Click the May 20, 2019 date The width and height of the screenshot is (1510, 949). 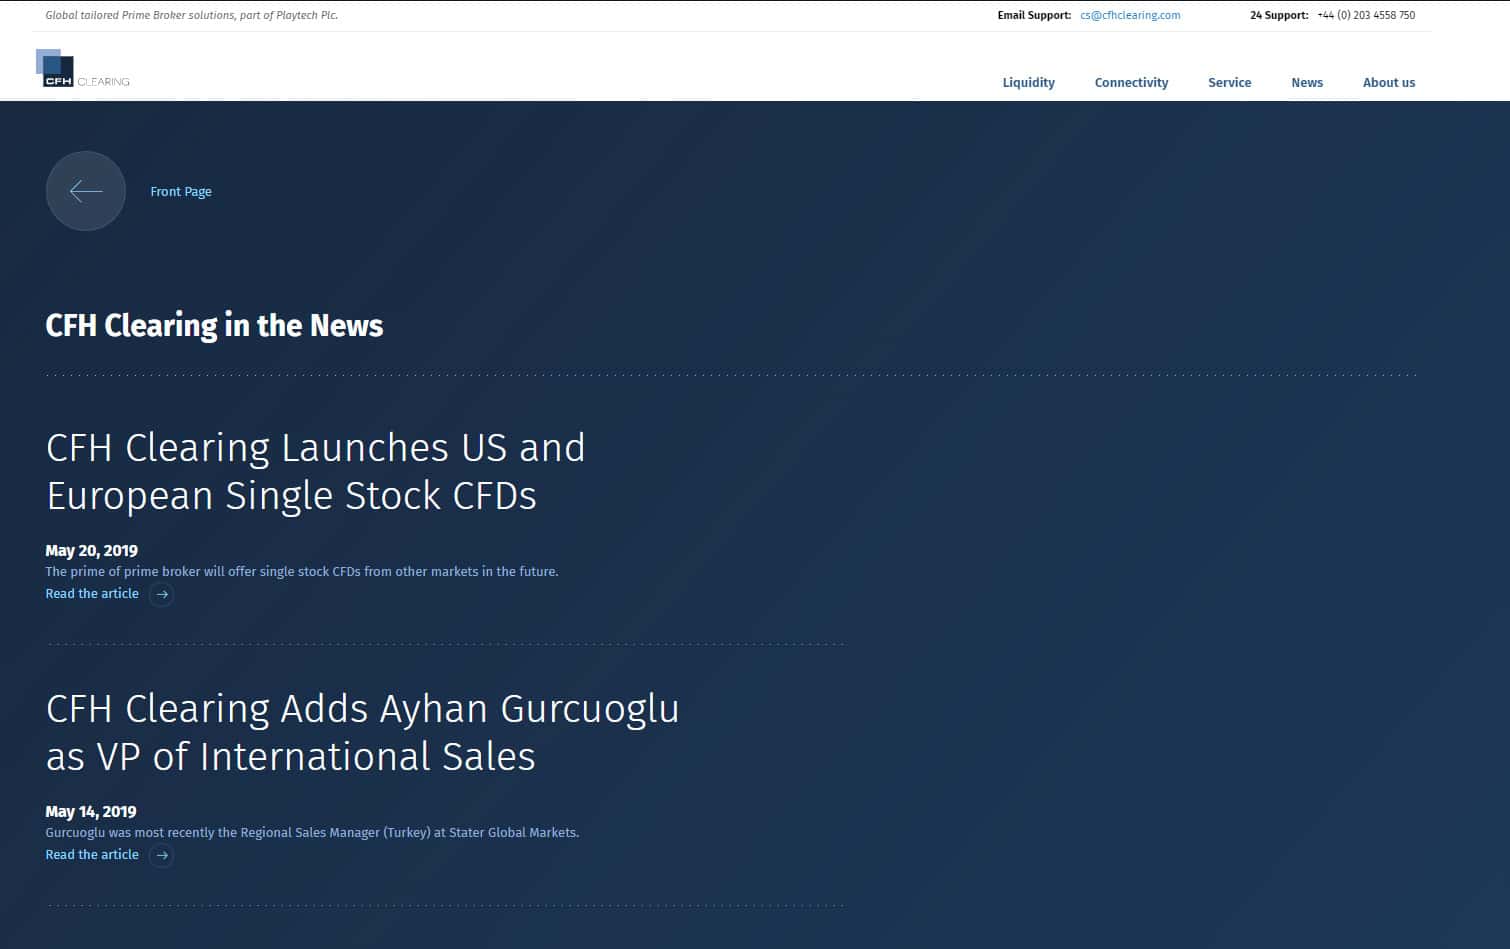[x=91, y=551]
